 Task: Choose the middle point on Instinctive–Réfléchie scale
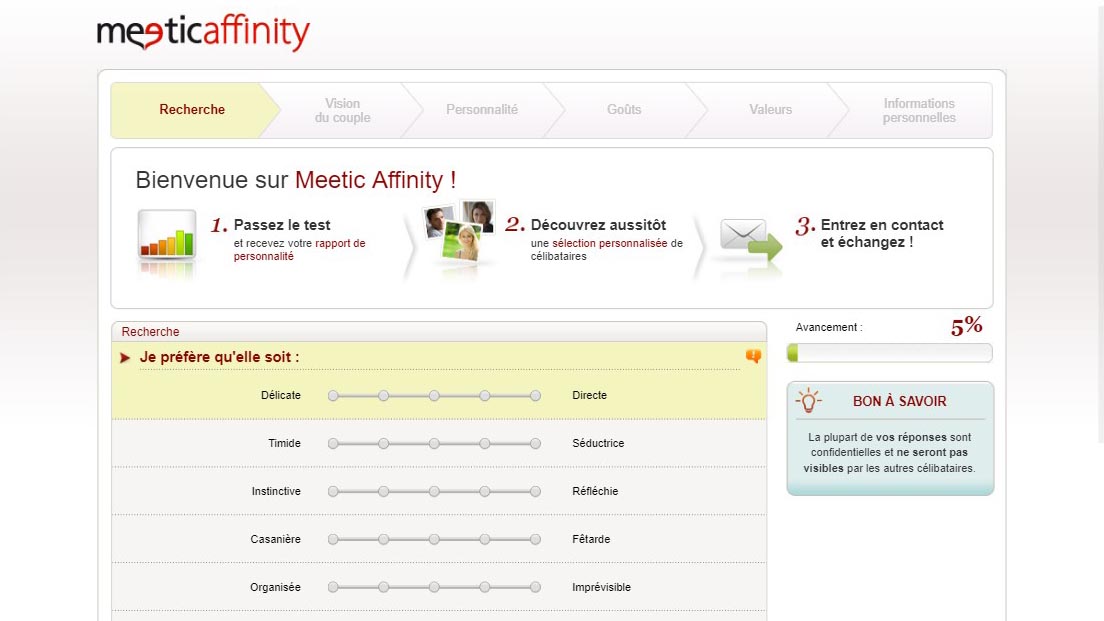pos(434,491)
